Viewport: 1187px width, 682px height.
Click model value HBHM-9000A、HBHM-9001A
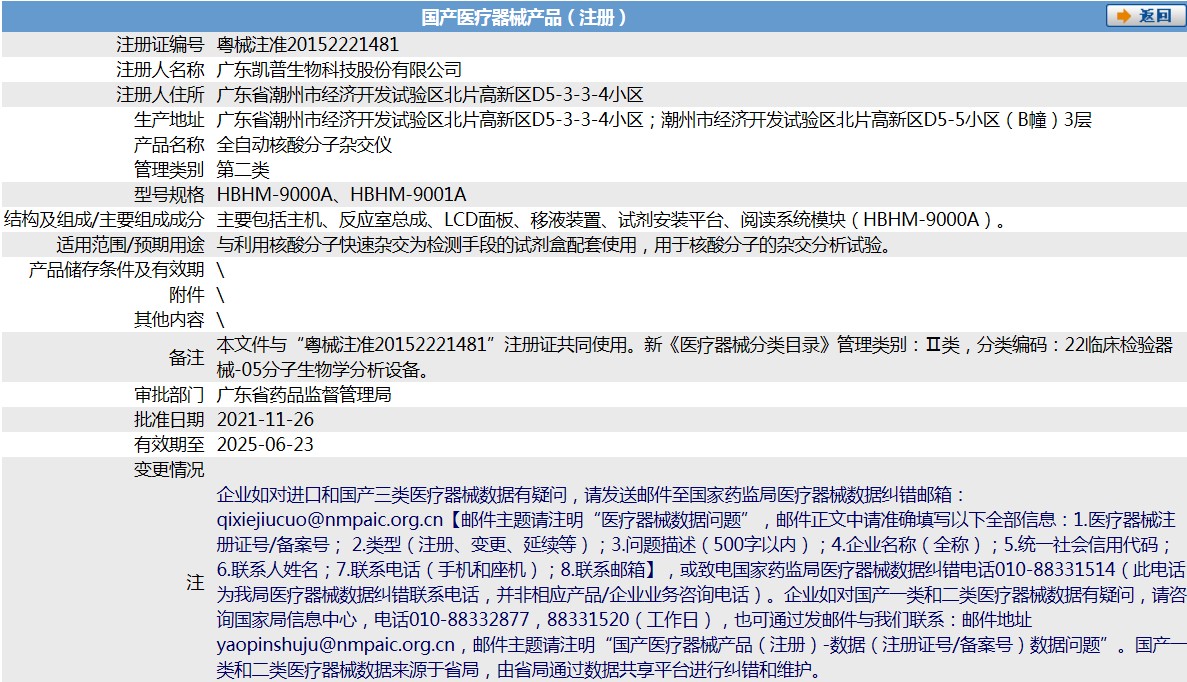pyautogui.click(x=341, y=195)
